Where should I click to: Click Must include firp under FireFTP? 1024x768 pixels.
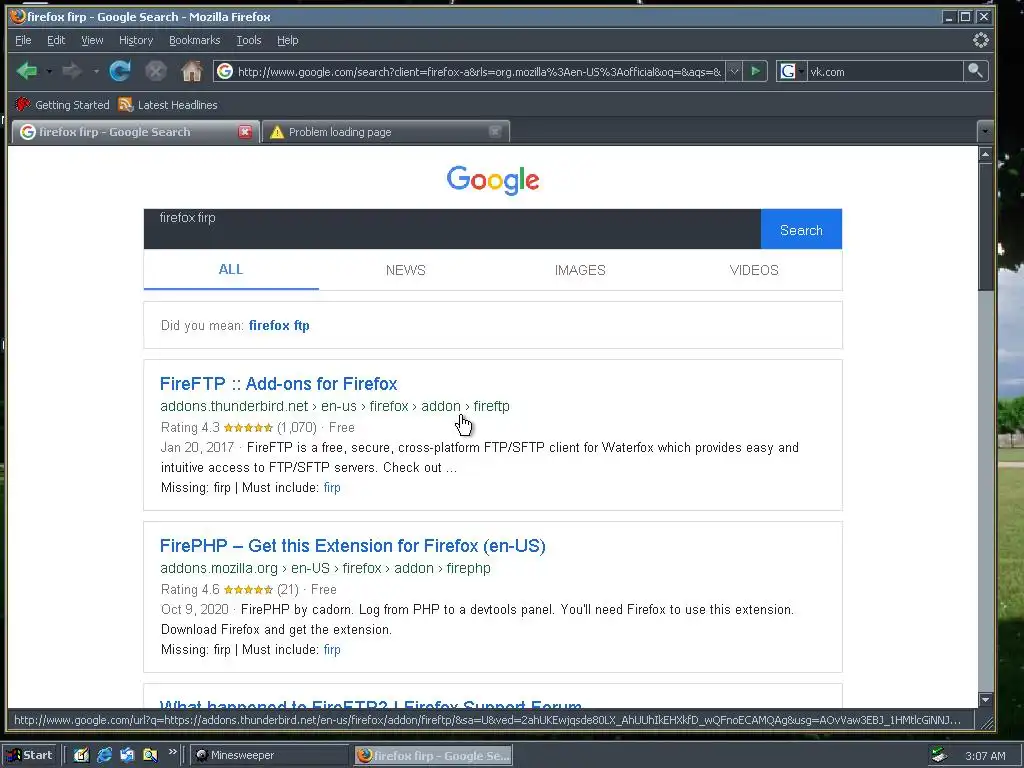pyautogui.click(x=332, y=487)
